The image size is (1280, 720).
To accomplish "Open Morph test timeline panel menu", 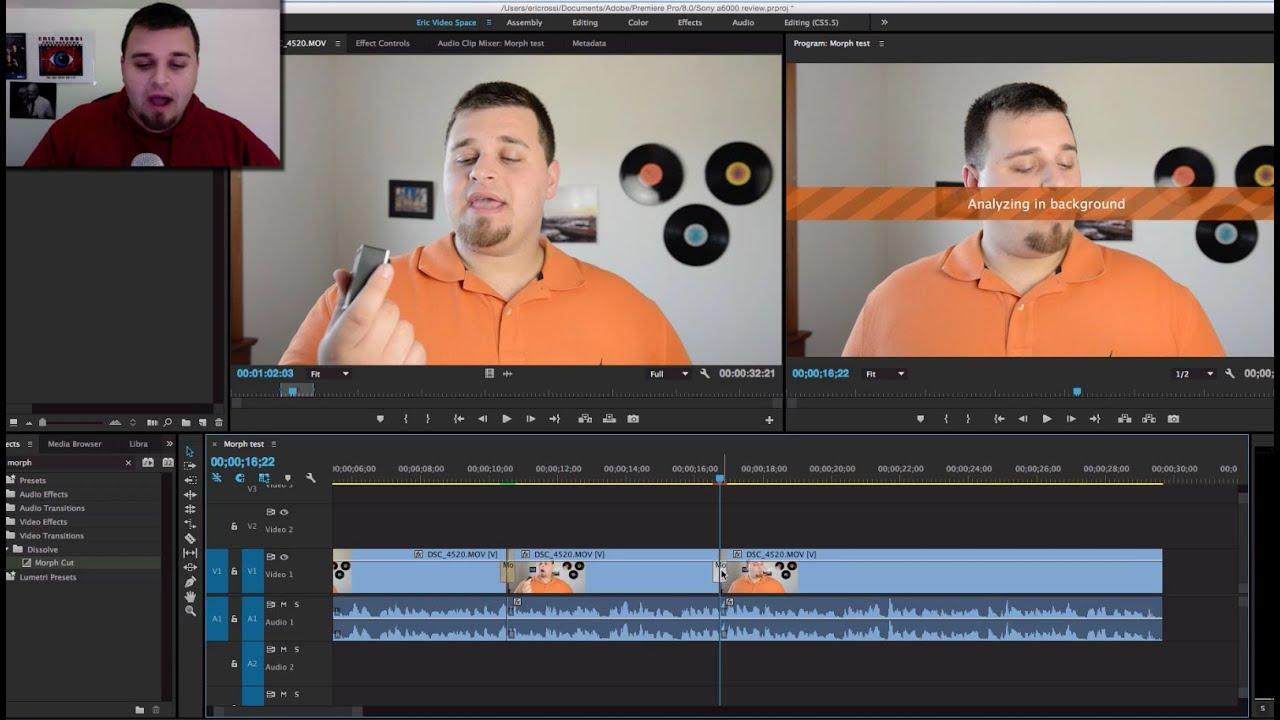I will [x=274, y=444].
